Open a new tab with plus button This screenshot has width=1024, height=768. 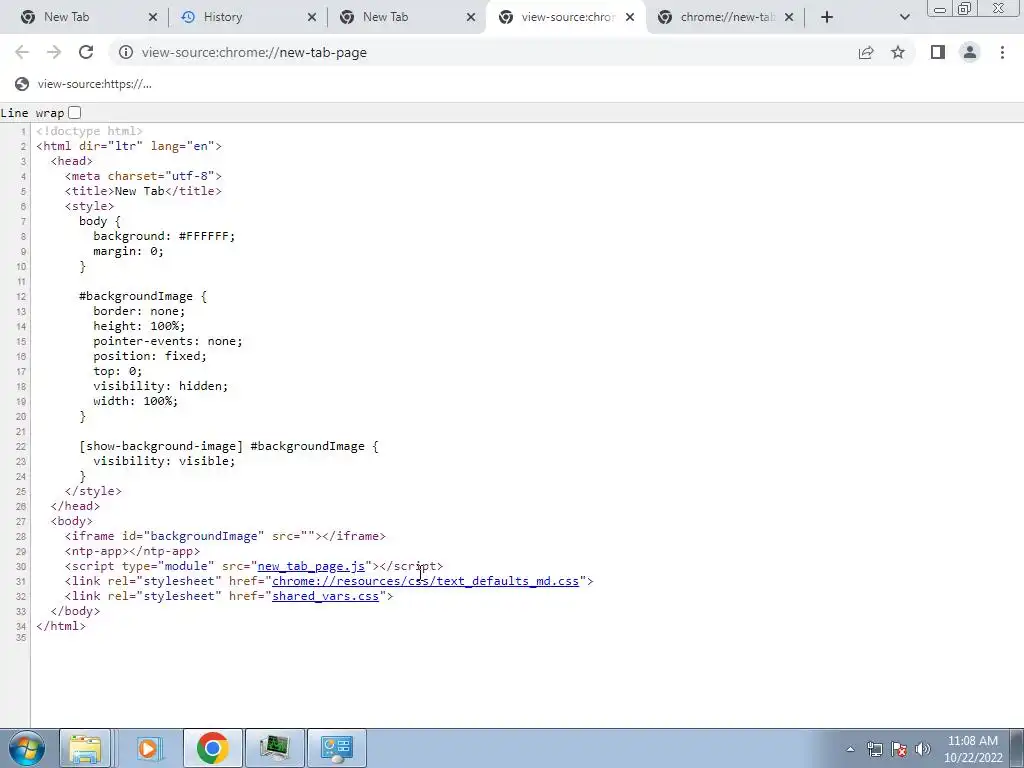(x=827, y=17)
